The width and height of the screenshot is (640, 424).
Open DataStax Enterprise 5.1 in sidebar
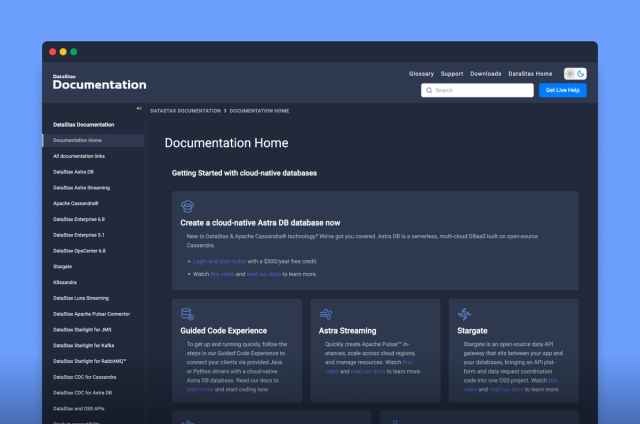tap(79, 235)
